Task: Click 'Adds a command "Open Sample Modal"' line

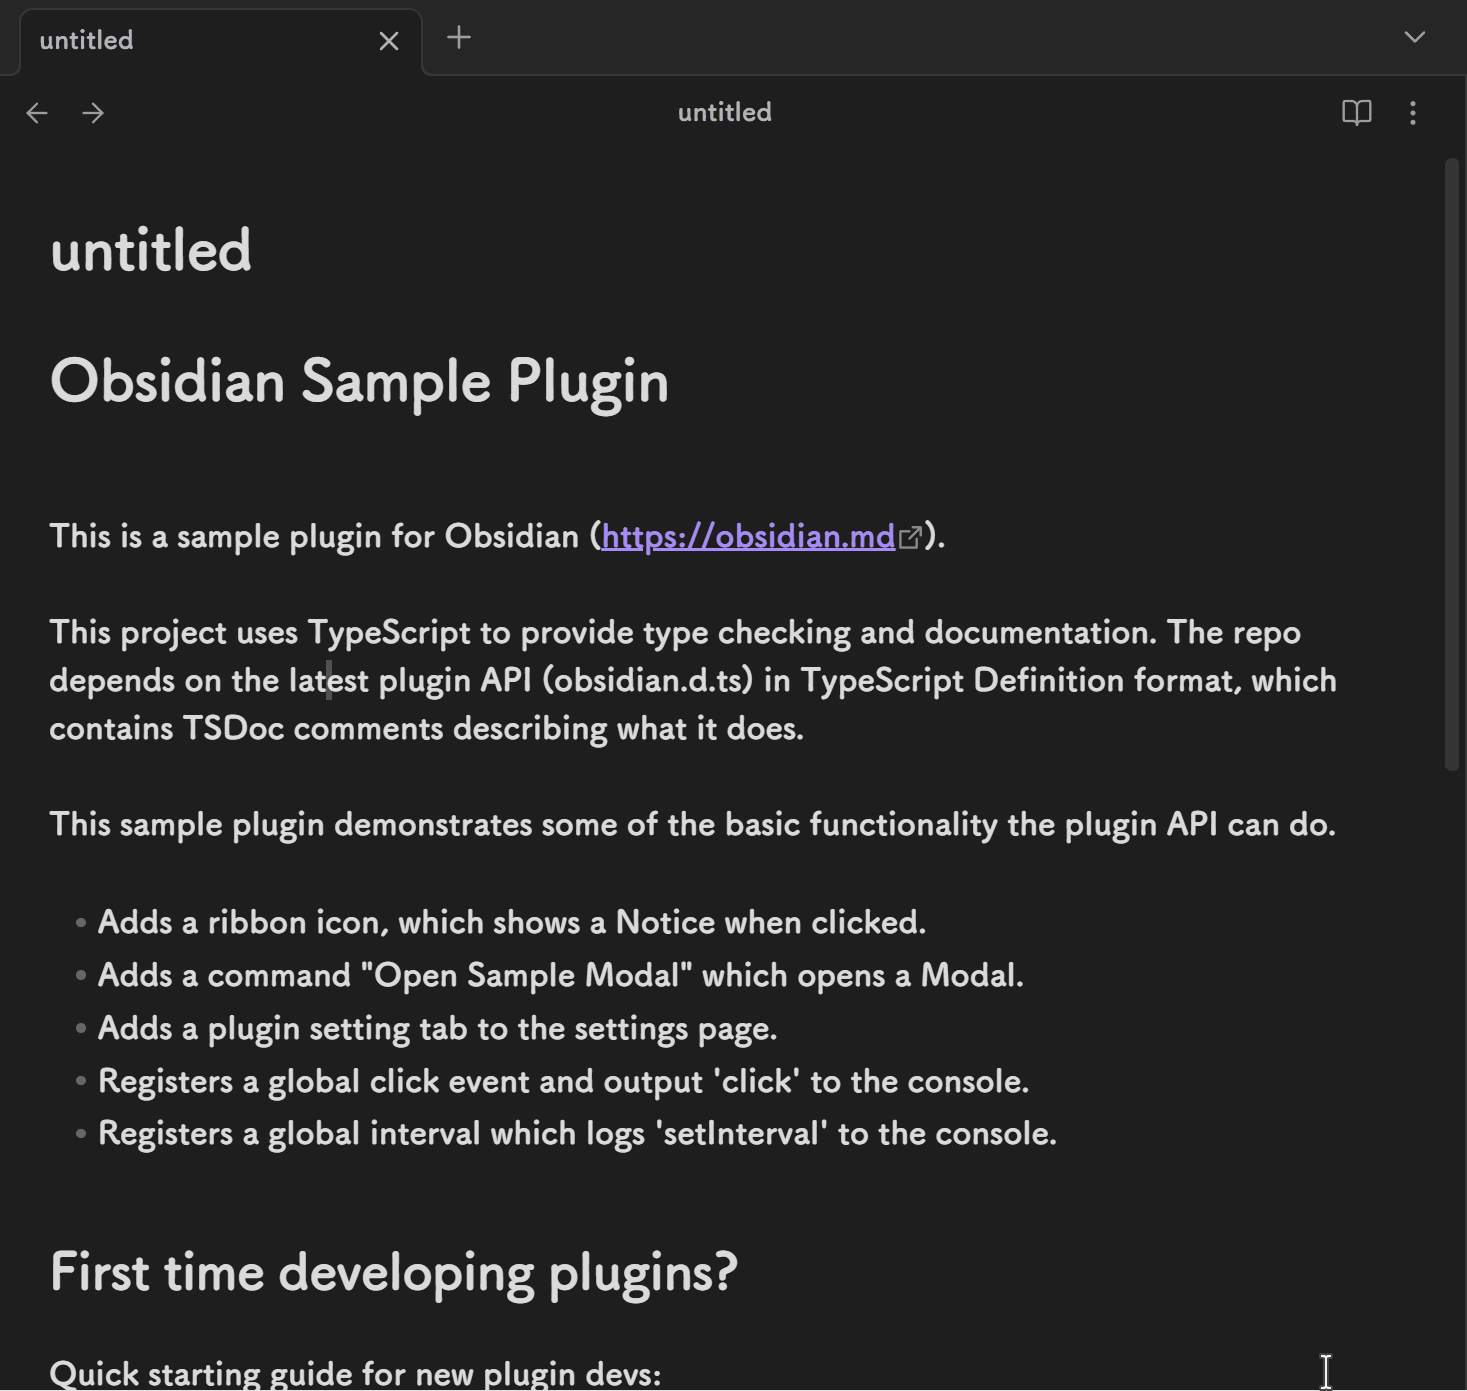Action: (x=561, y=975)
